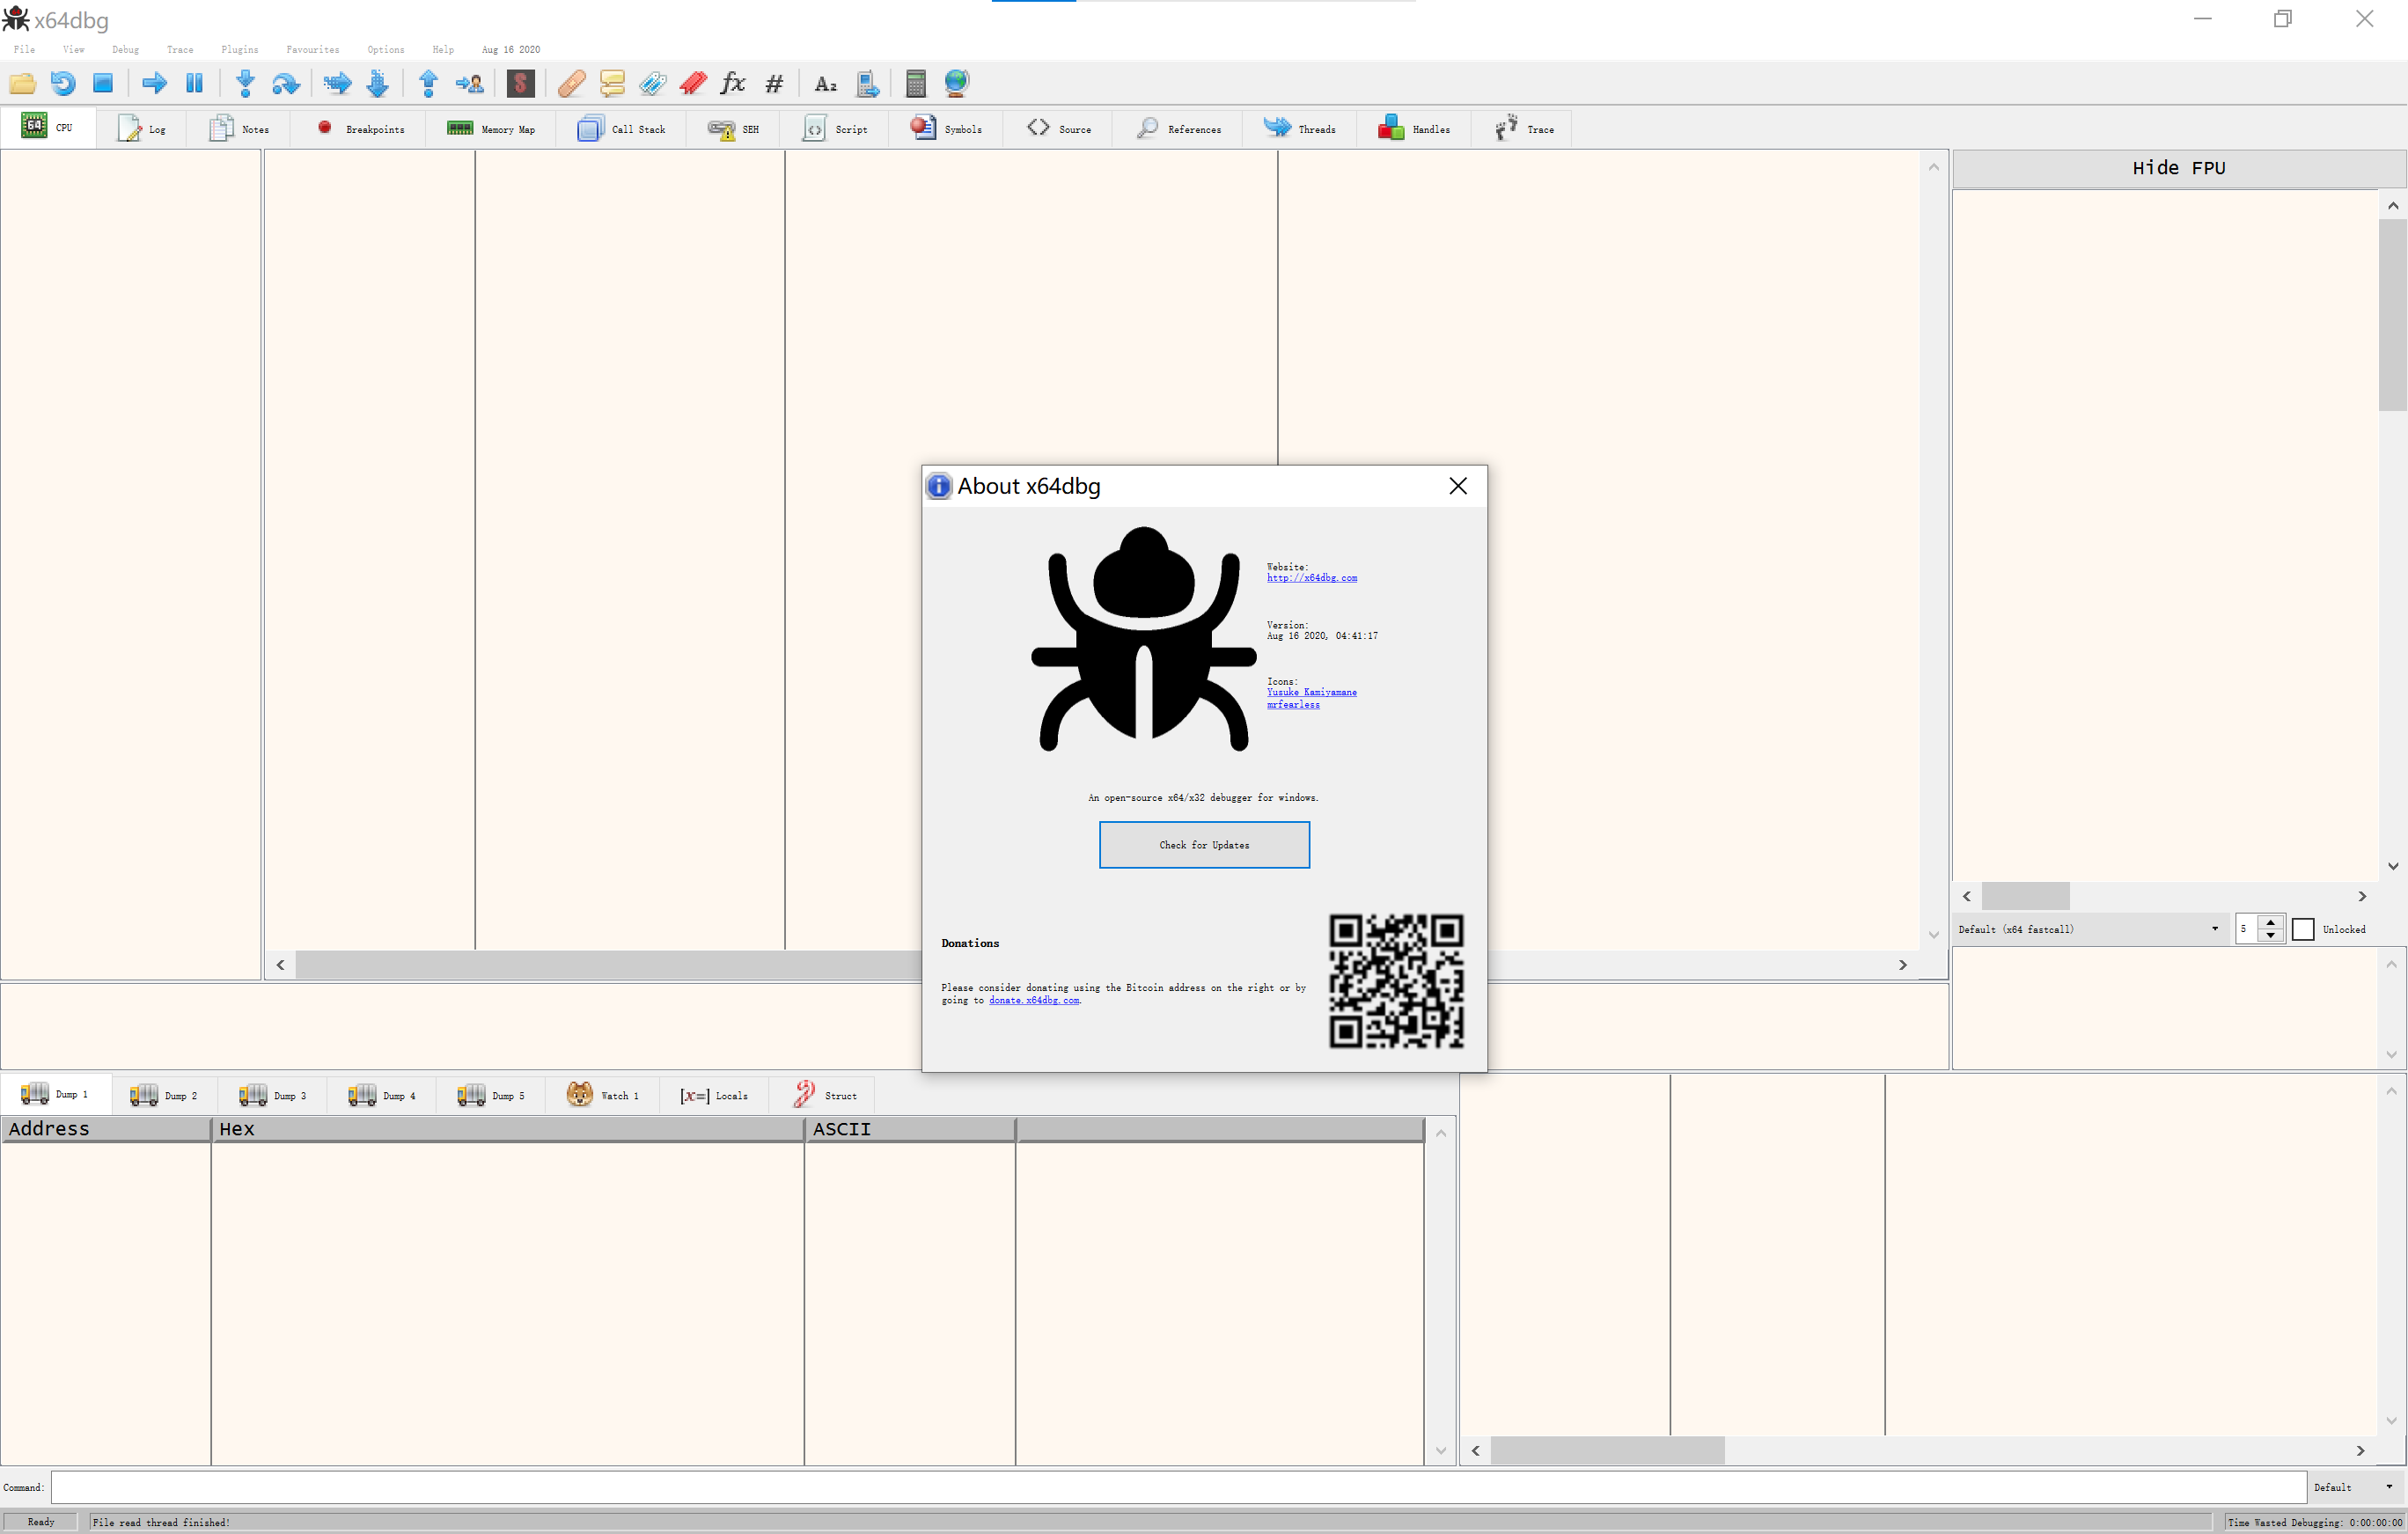The height and width of the screenshot is (1534, 2408).
Task: Select the Dump 3 tab
Action: coord(273,1095)
